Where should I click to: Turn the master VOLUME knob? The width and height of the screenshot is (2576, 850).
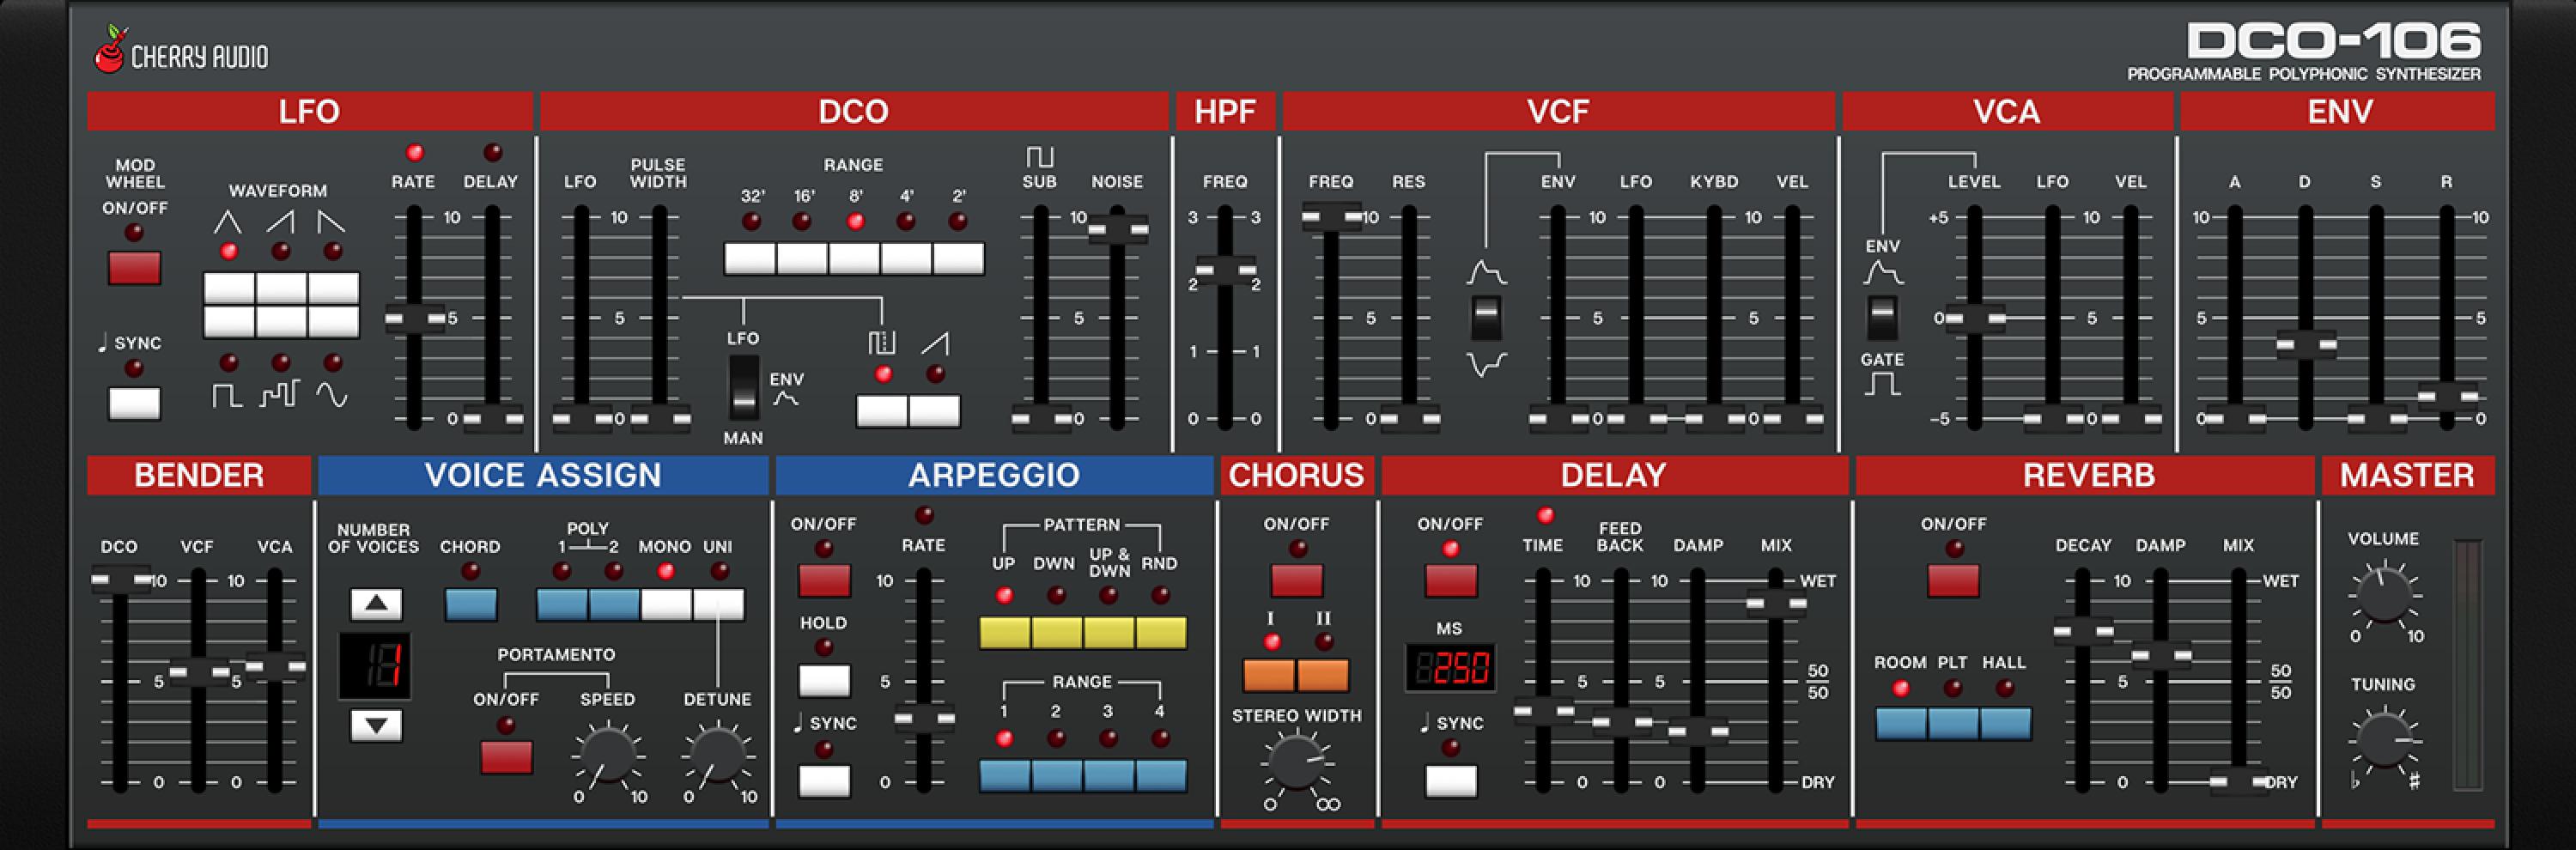2385,595
